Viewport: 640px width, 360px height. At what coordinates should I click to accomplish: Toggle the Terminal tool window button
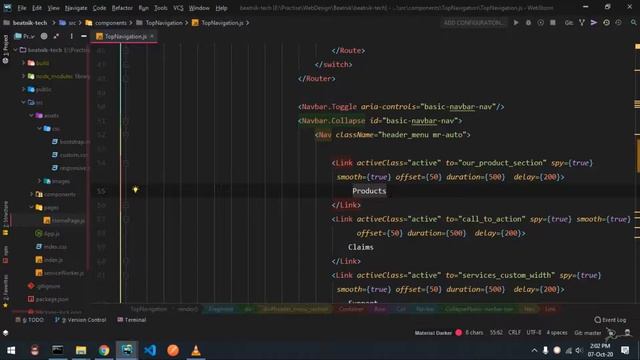pyautogui.click(x=132, y=320)
